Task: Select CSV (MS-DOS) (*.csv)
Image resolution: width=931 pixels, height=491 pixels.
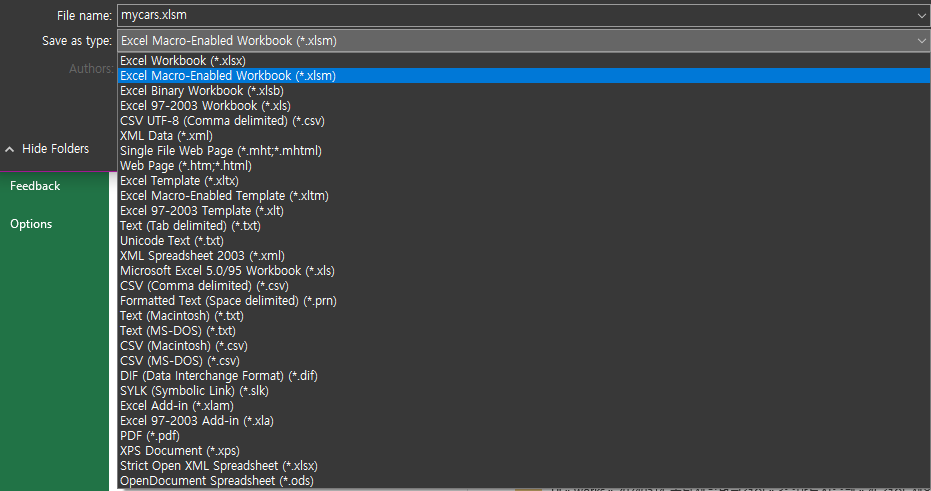Action: click(524, 360)
